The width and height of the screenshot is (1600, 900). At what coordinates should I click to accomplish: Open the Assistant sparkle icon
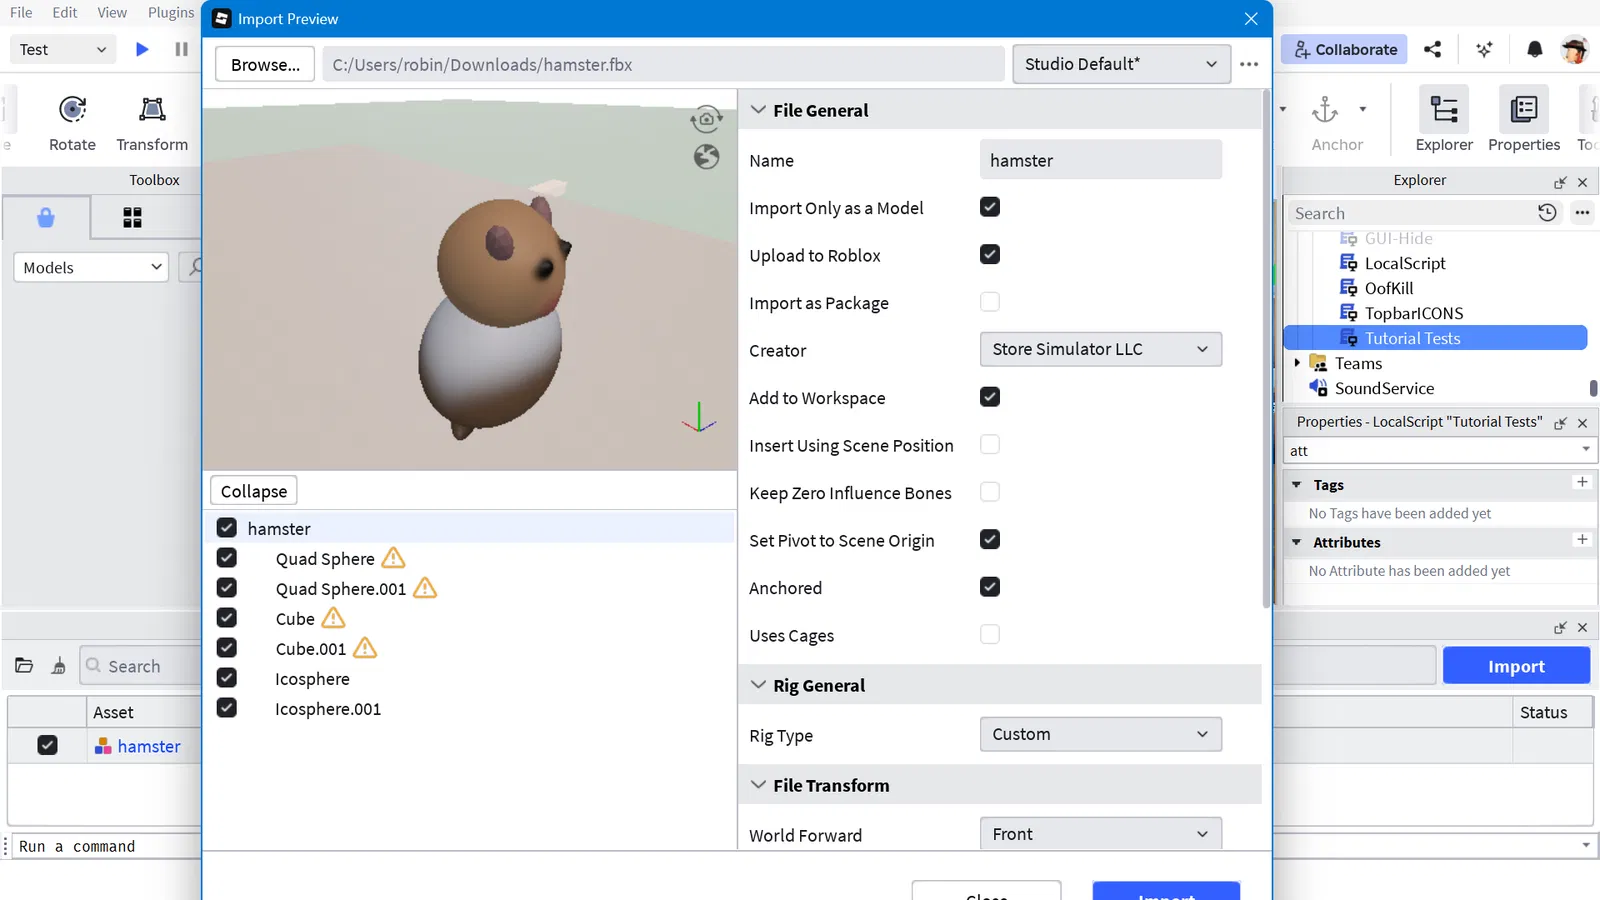coord(1484,49)
